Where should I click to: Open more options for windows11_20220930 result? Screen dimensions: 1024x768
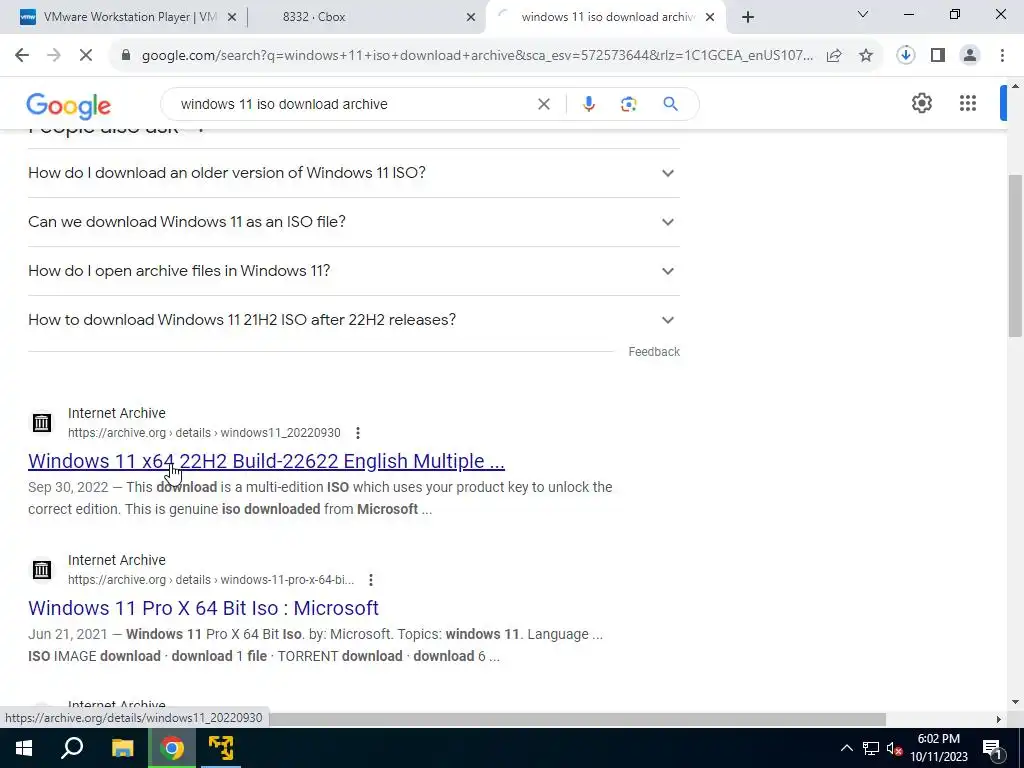(x=357, y=433)
